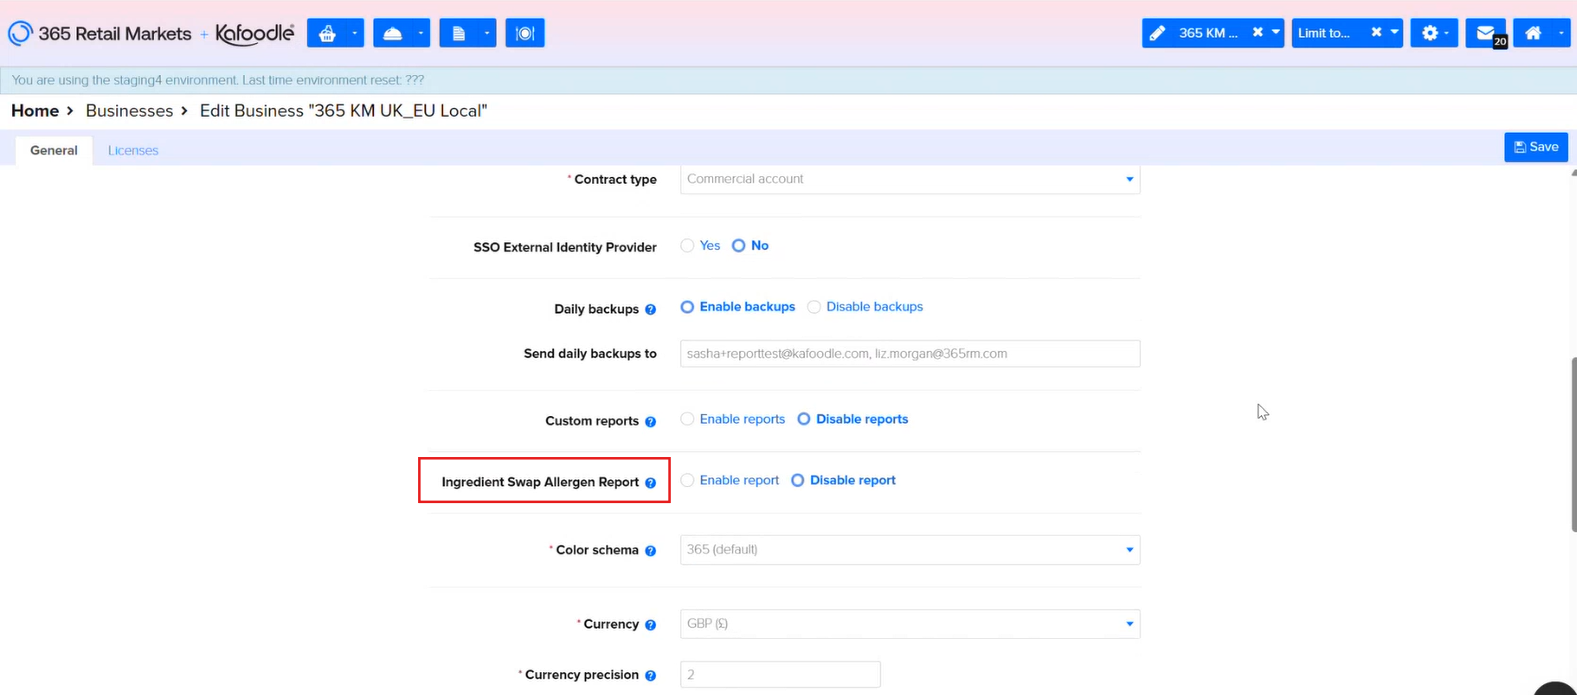Viewport: 1577px width, 695px height.
Task: Expand the 365 KM business selector arrow
Action: (x=1276, y=33)
